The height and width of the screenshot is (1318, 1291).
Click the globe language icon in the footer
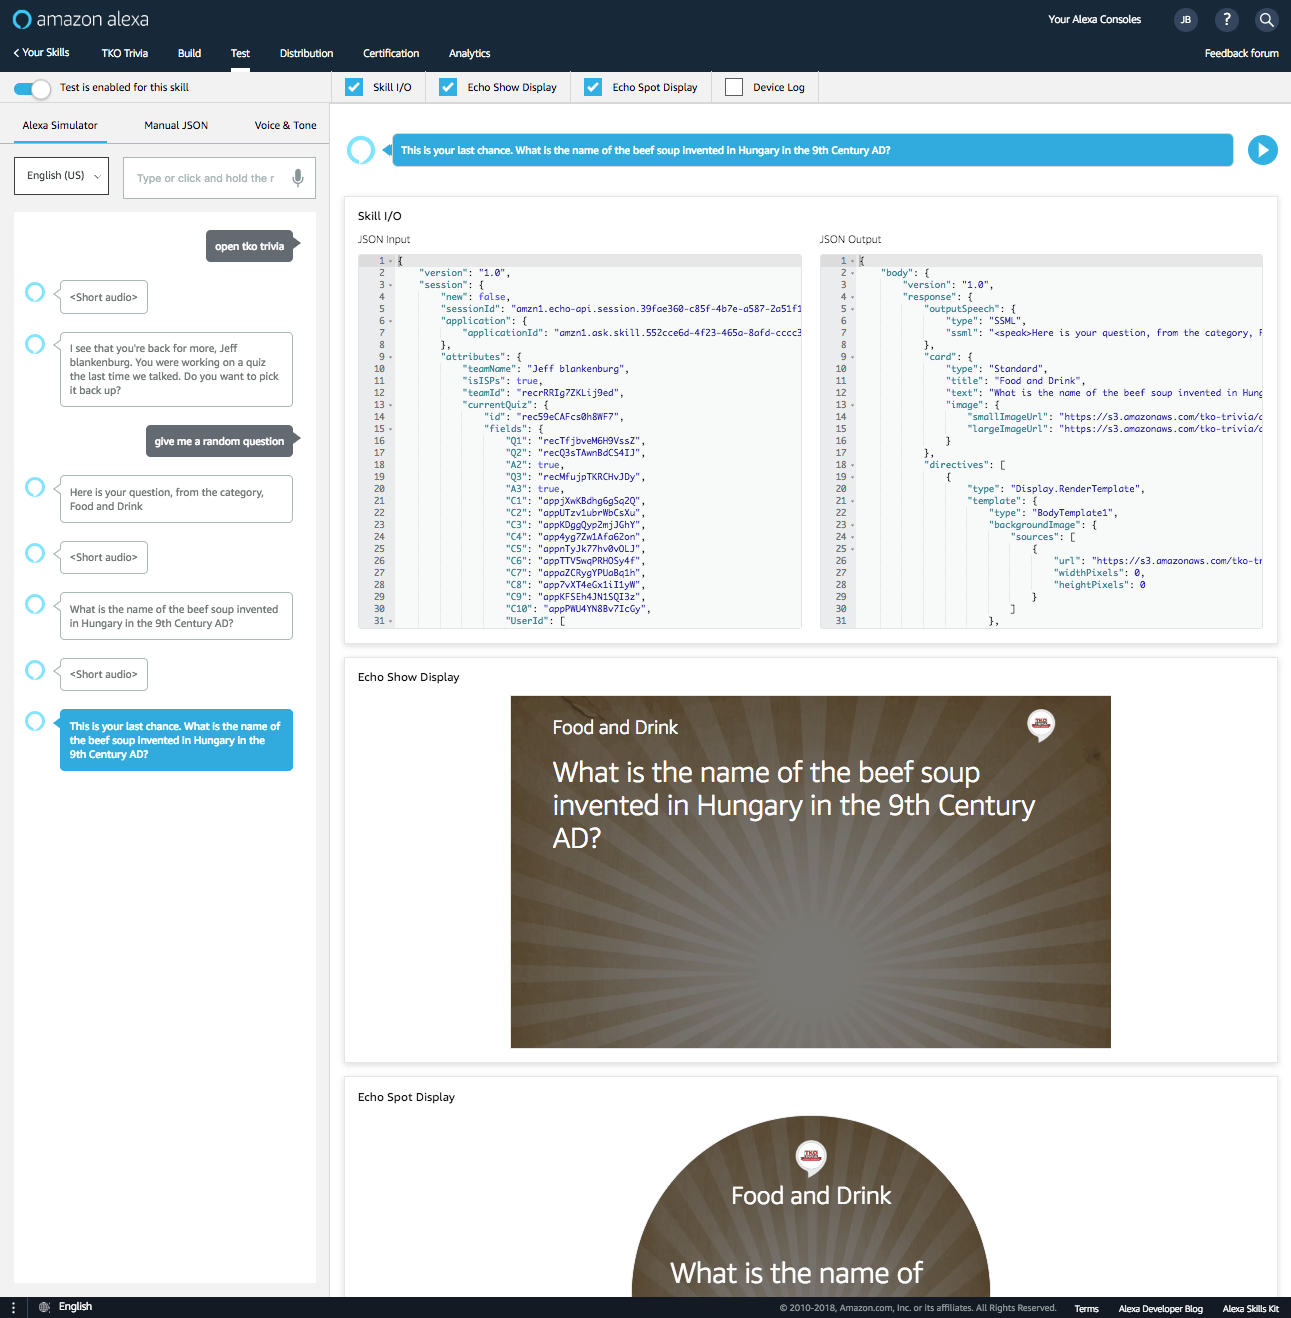click(x=44, y=1307)
